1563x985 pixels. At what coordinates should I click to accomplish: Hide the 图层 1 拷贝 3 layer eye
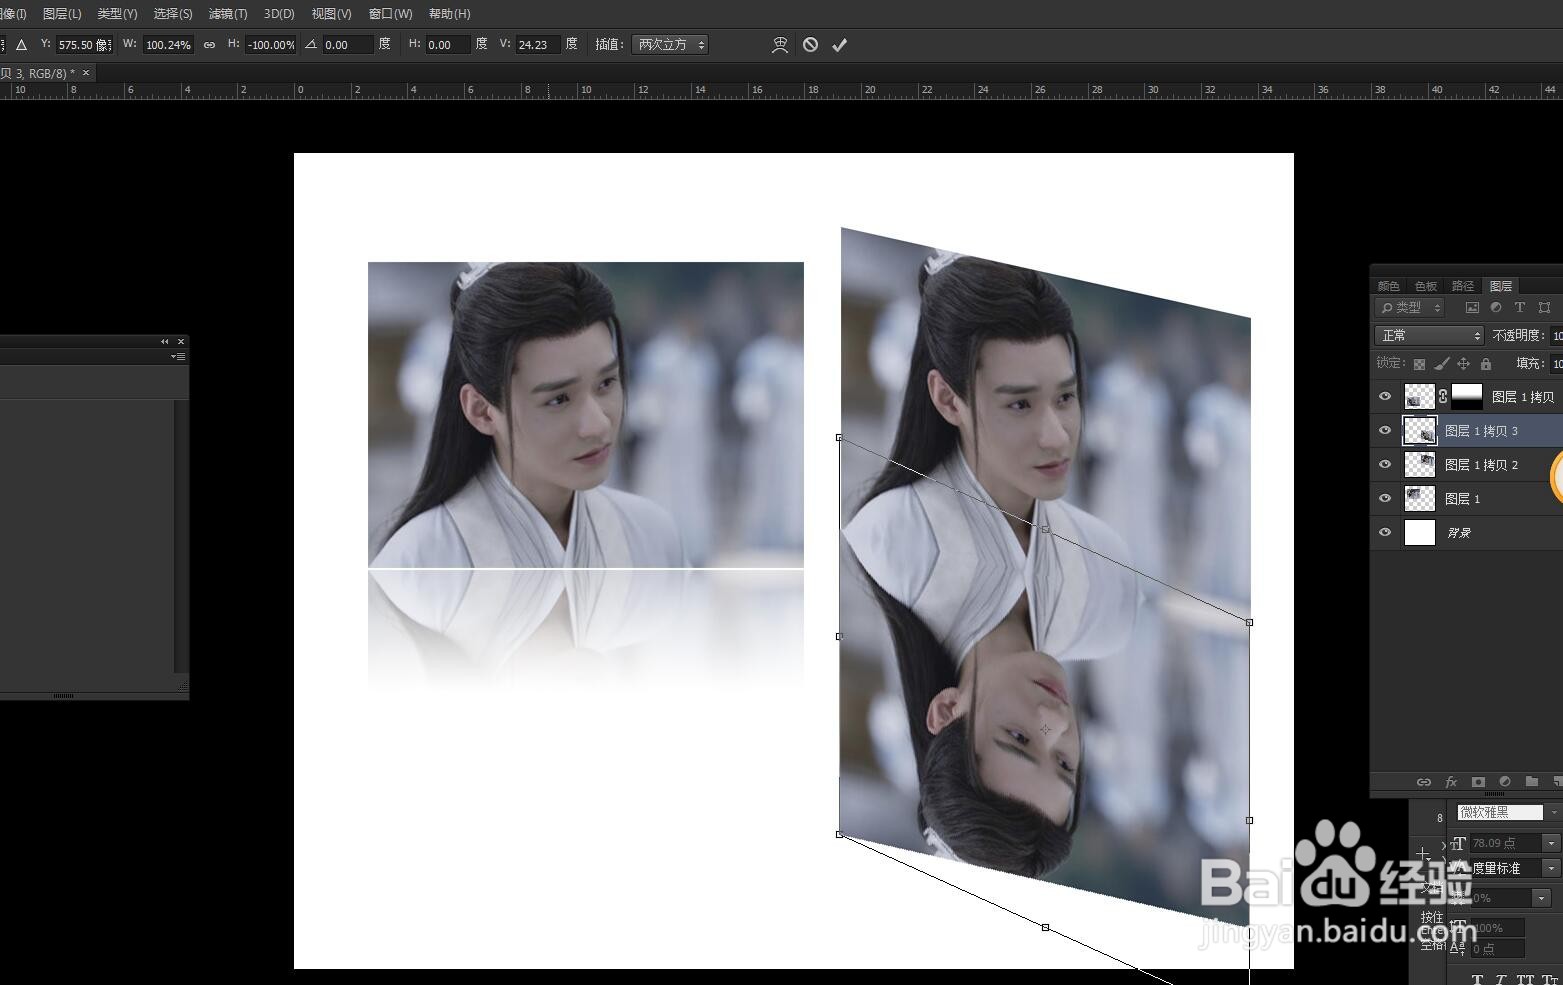(x=1385, y=431)
